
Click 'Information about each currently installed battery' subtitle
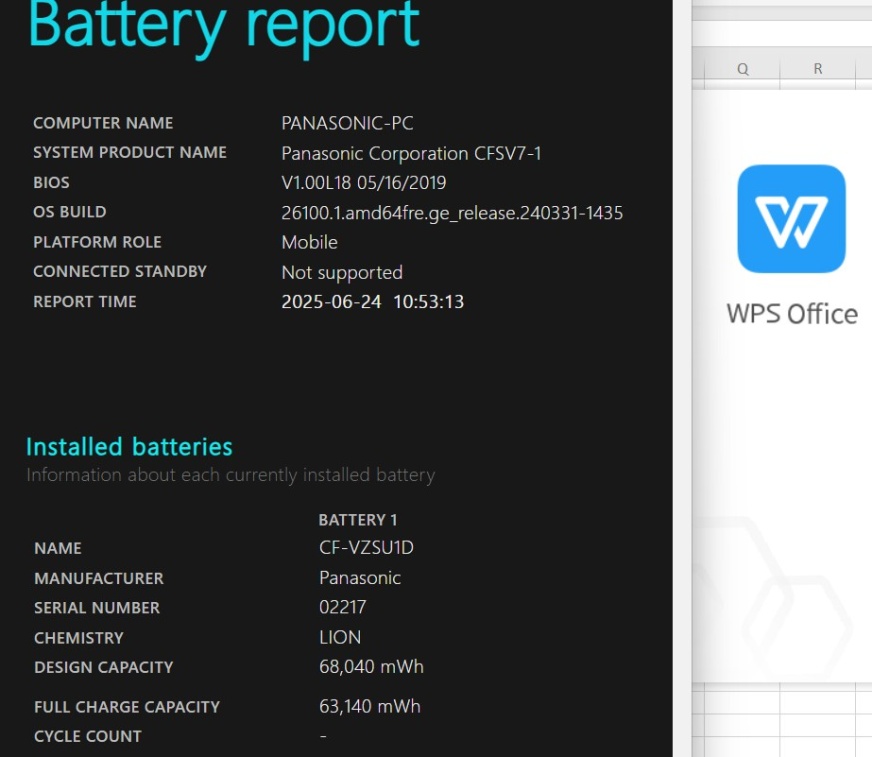[230, 475]
